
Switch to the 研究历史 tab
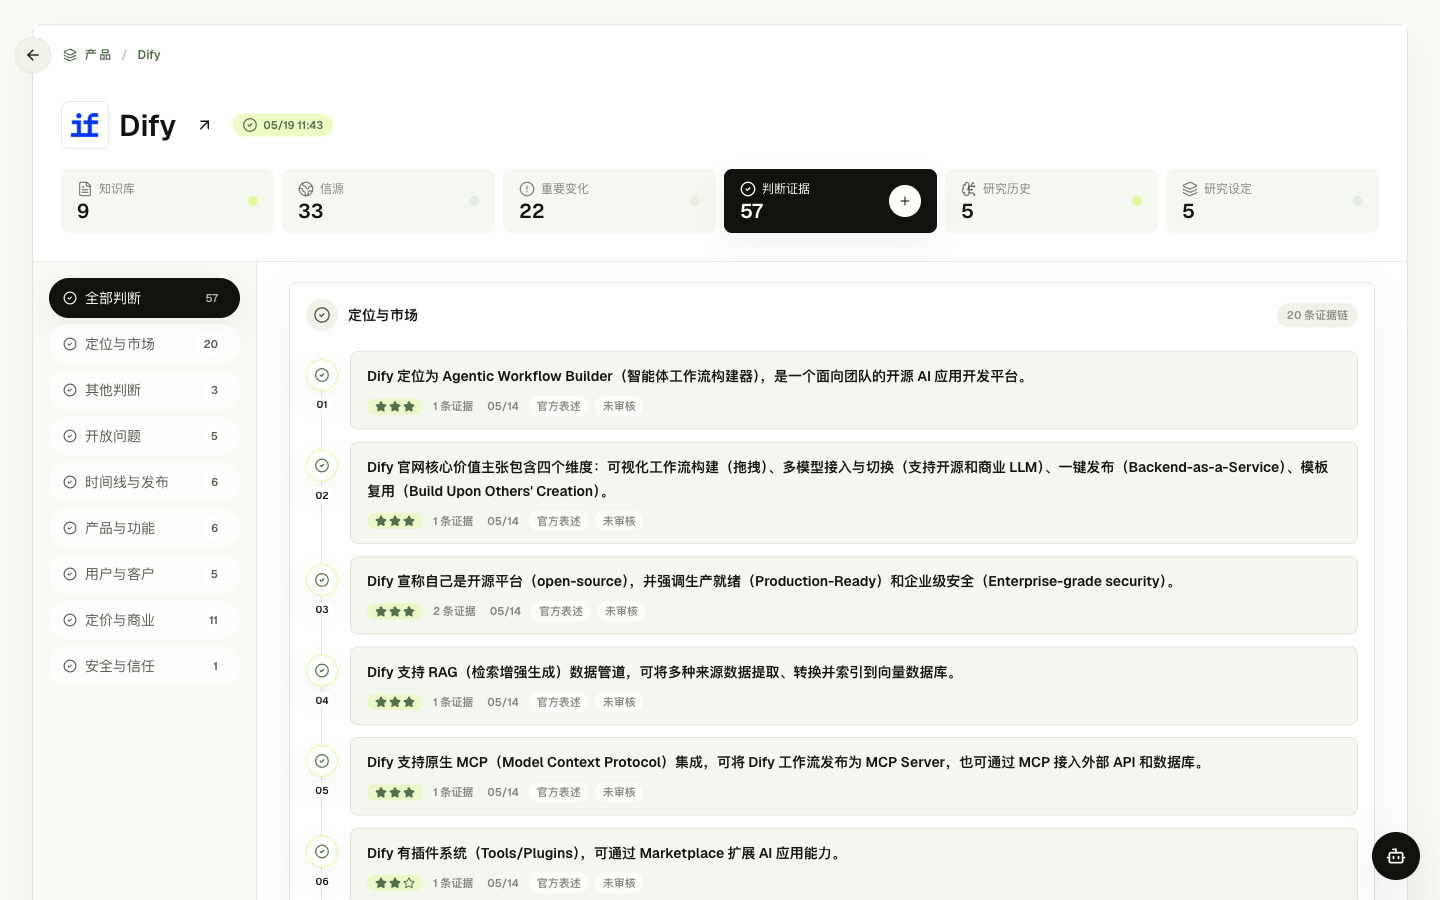(x=1051, y=201)
